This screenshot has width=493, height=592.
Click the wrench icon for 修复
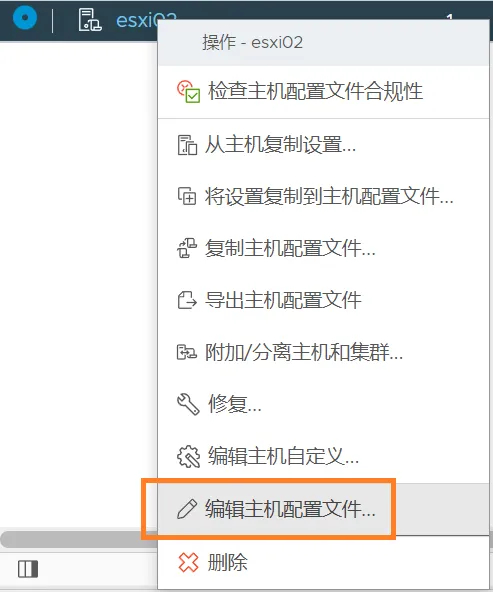188,404
